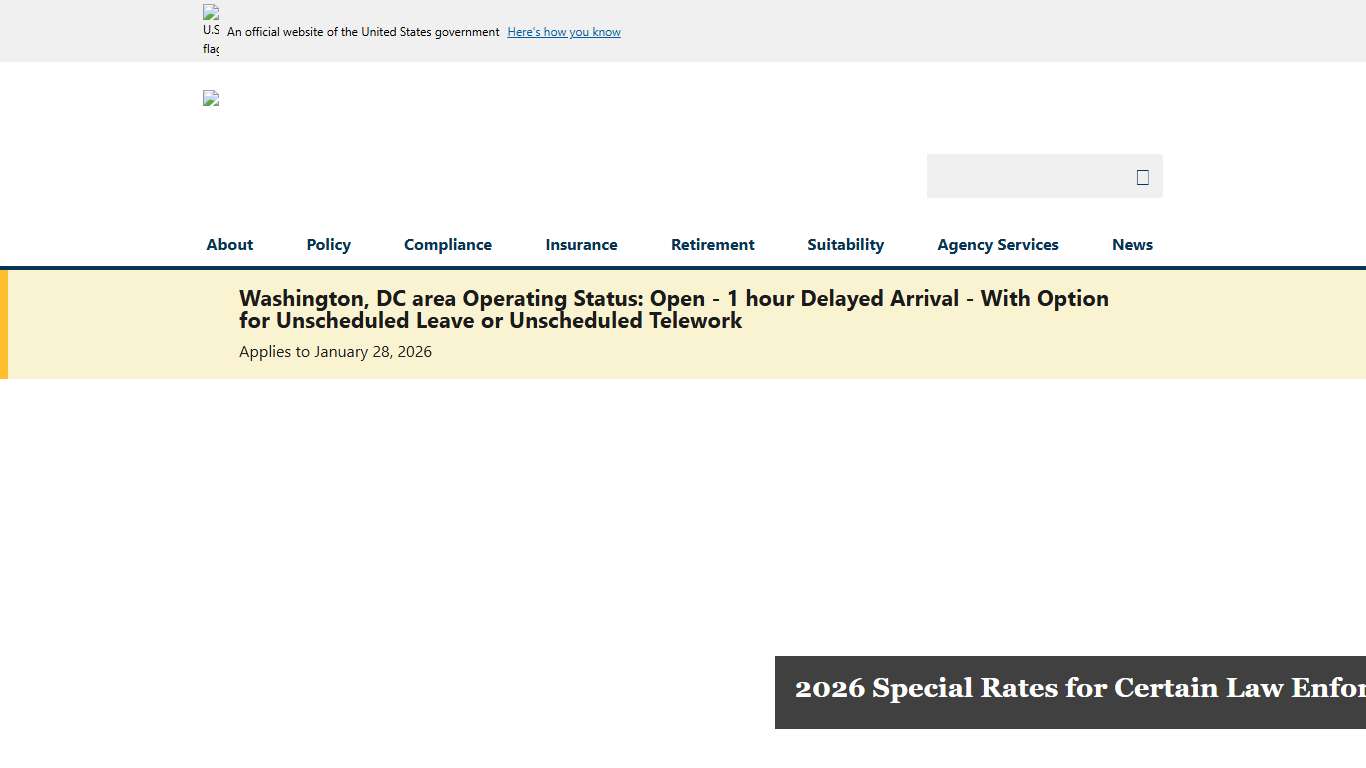Screen dimensions: 1366x768
Task: Click "Applies to January 28, 2026" text
Action: pos(335,351)
